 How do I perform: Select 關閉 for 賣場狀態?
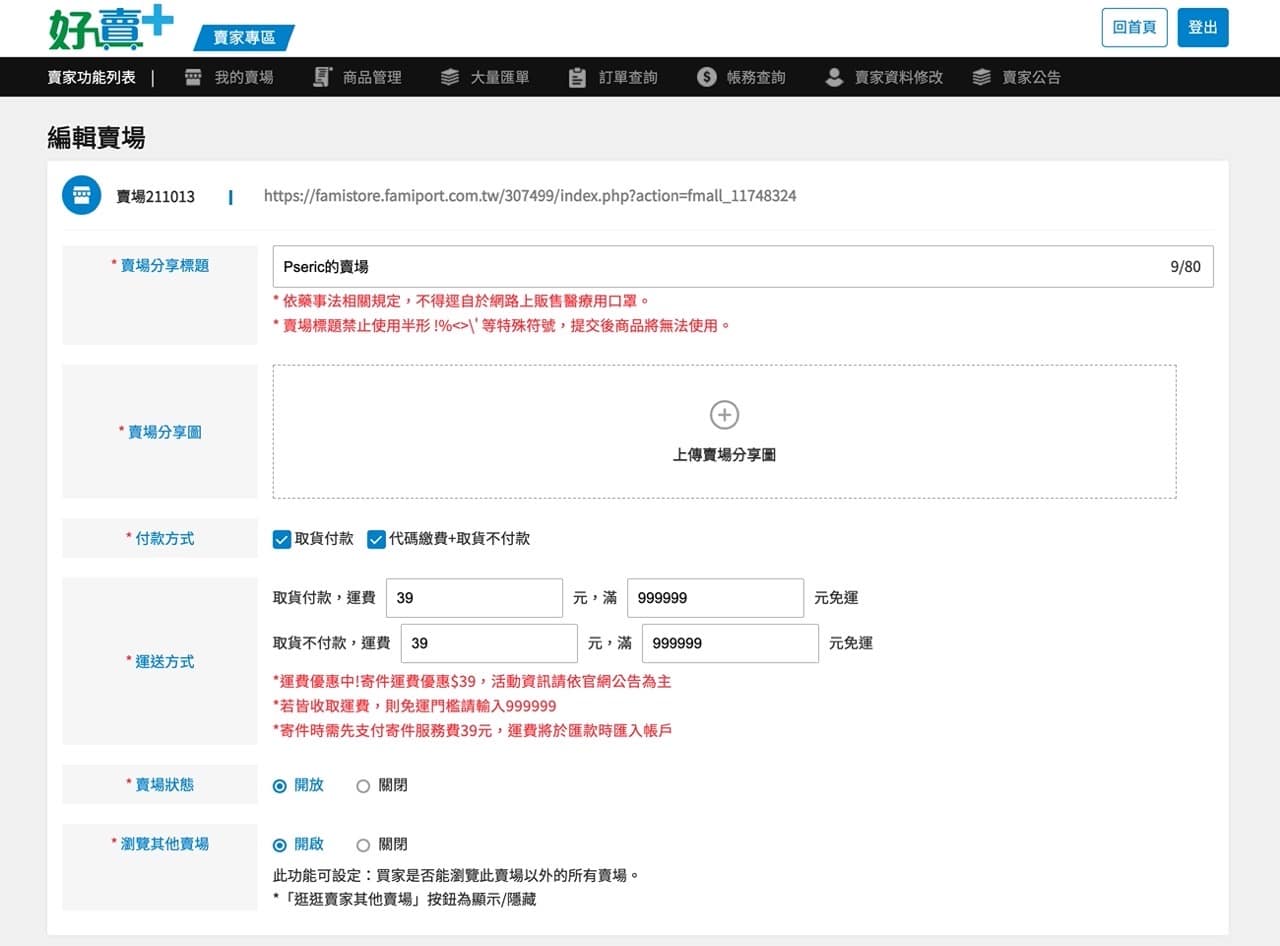click(x=363, y=786)
